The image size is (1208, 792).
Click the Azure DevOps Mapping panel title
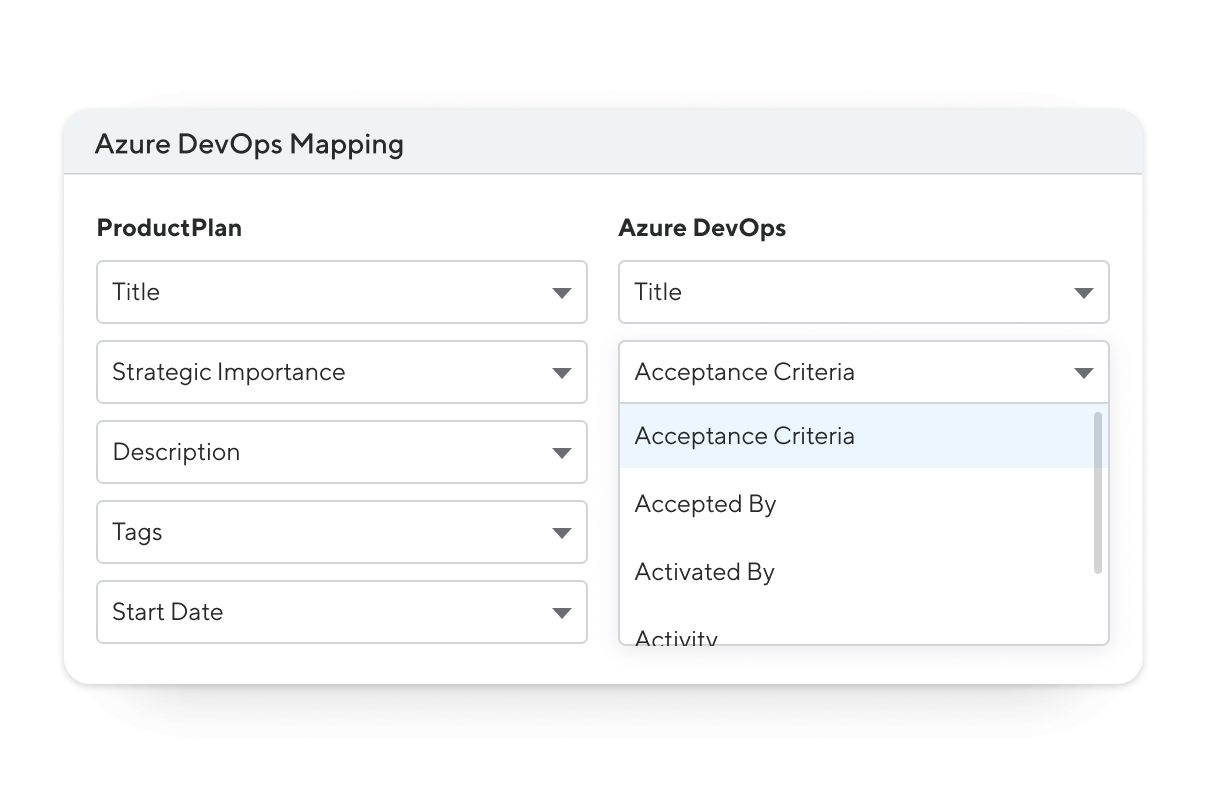[x=249, y=144]
